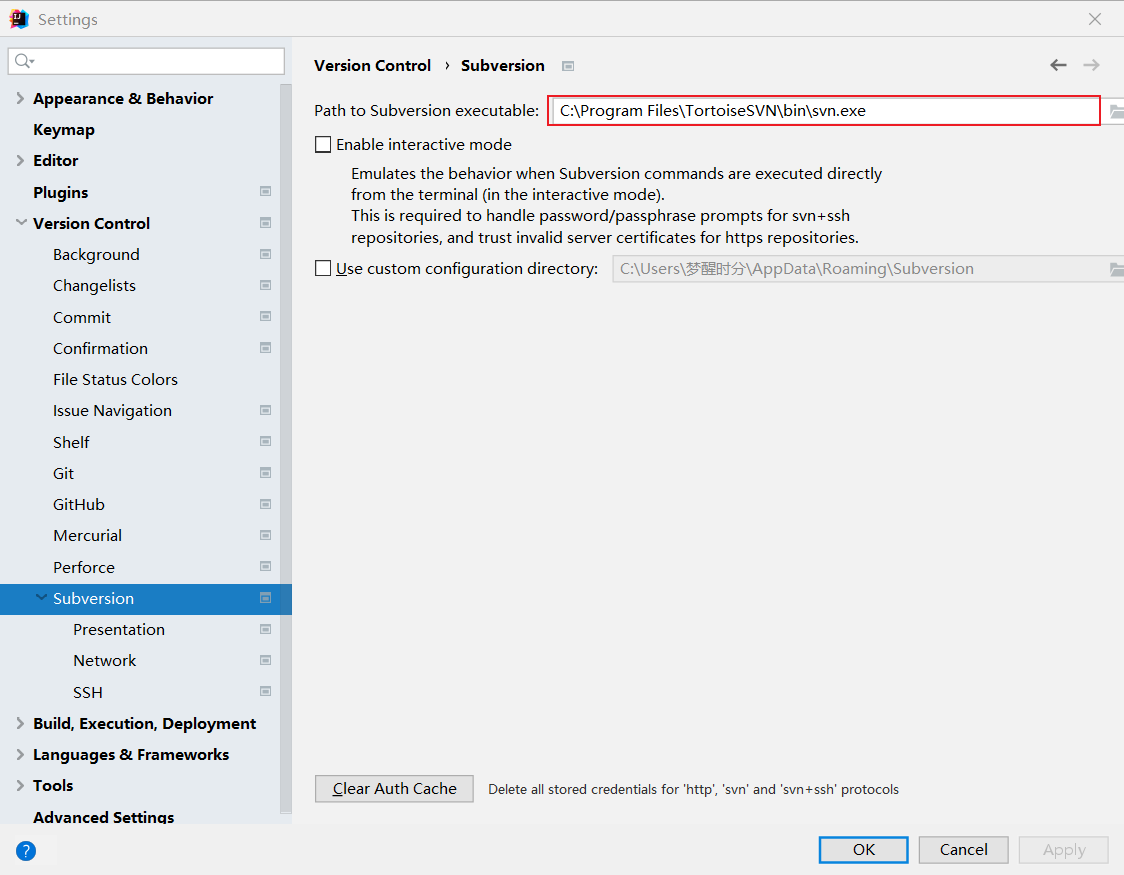
Task: Click the project-level icon next to Plugins
Action: (265, 191)
